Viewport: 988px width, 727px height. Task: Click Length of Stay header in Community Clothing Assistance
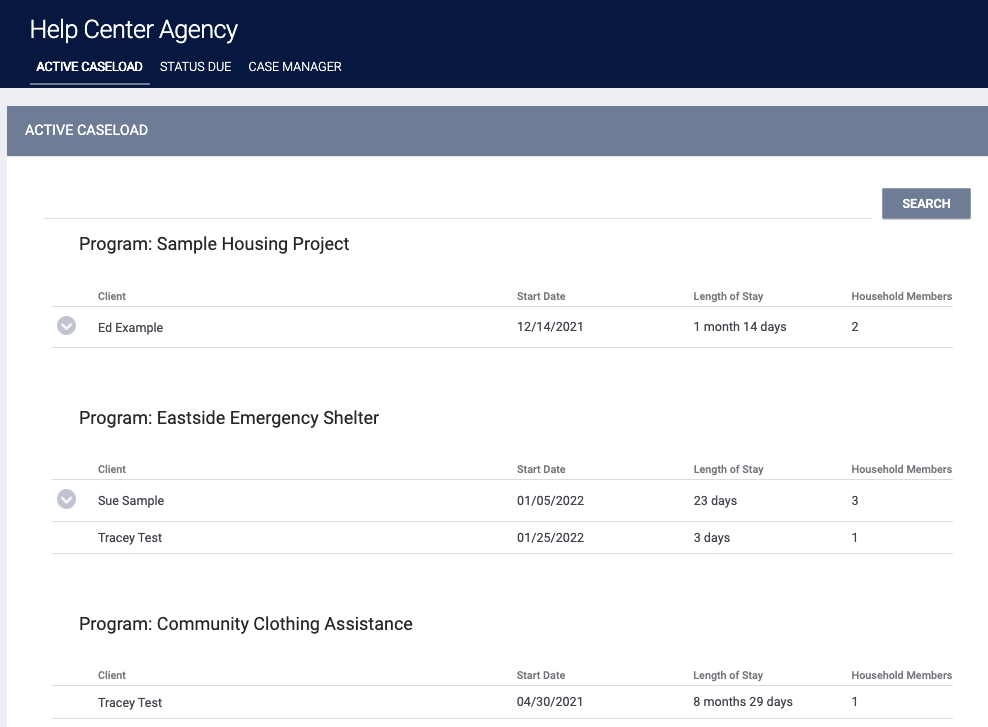click(x=728, y=675)
